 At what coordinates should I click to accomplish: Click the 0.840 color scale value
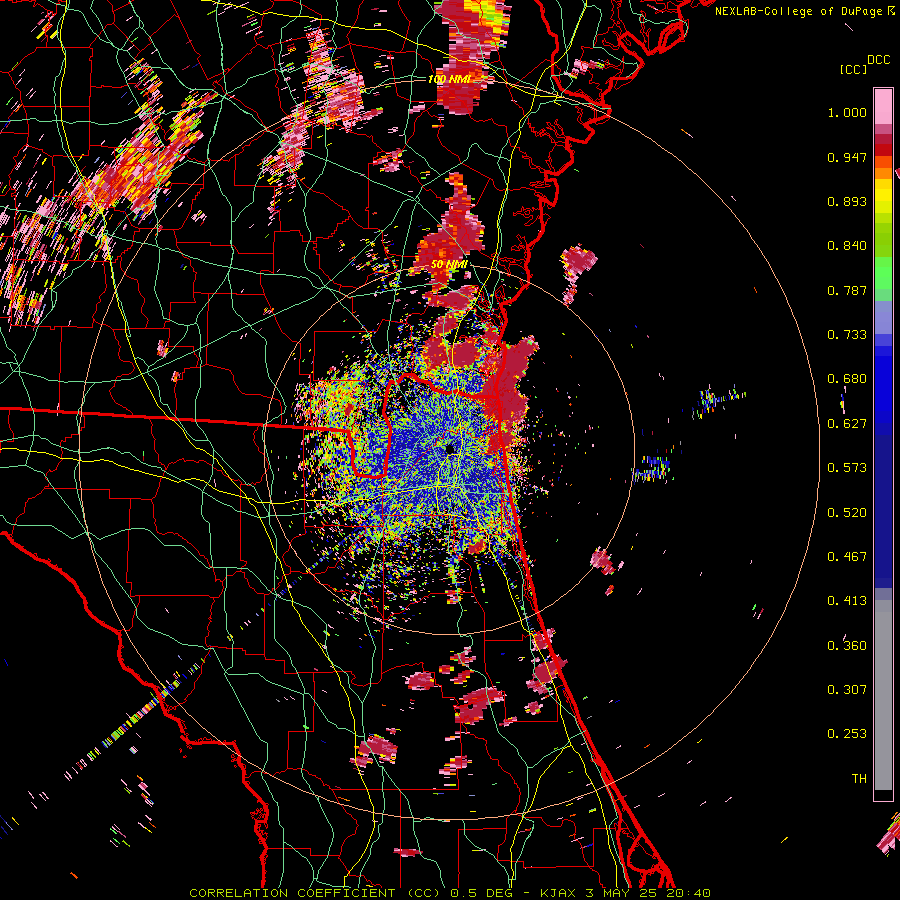[x=847, y=246]
